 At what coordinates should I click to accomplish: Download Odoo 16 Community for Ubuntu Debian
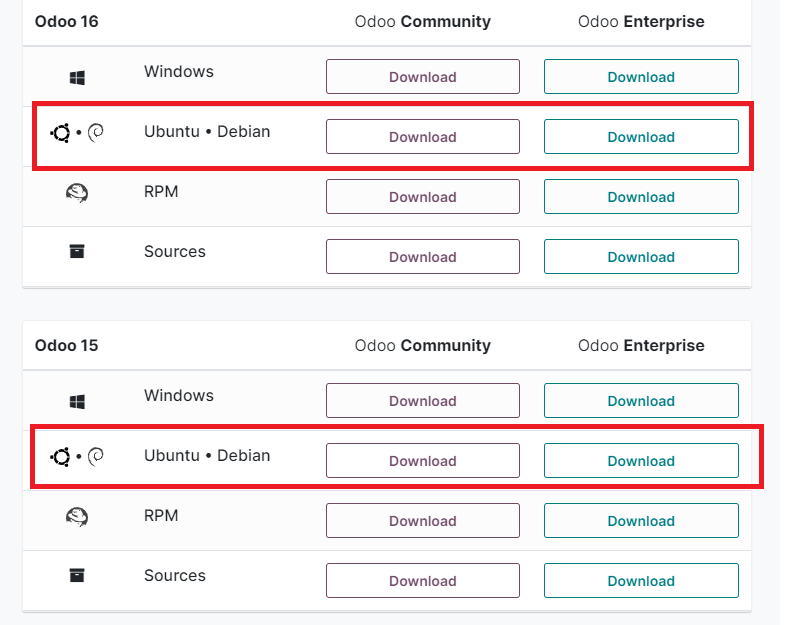[422, 137]
